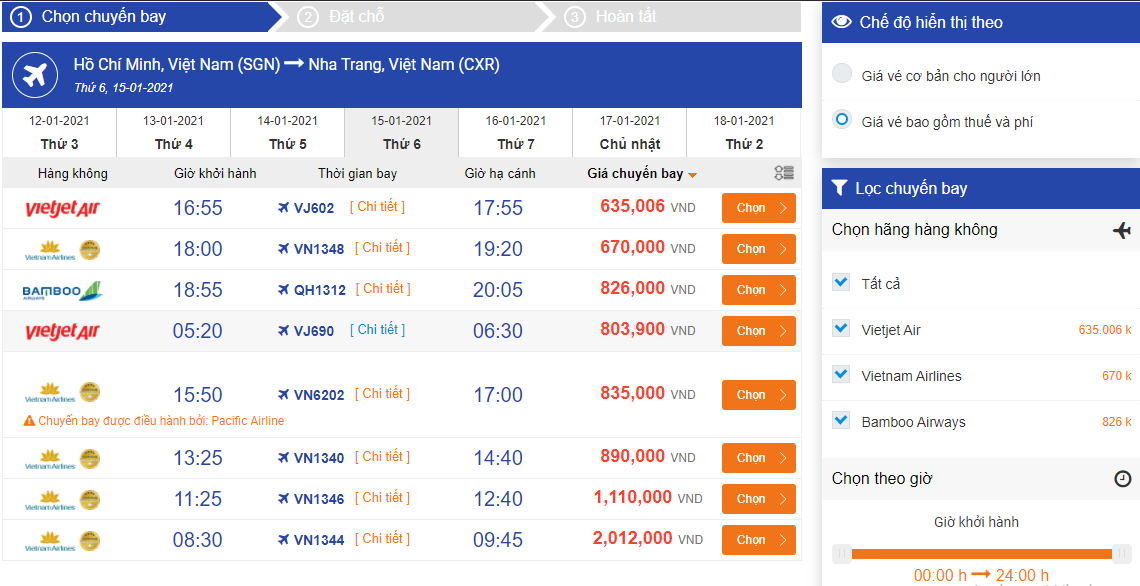Expand Chi tiết for flight VN1346
This screenshot has width=1140, height=586.
pos(382,497)
